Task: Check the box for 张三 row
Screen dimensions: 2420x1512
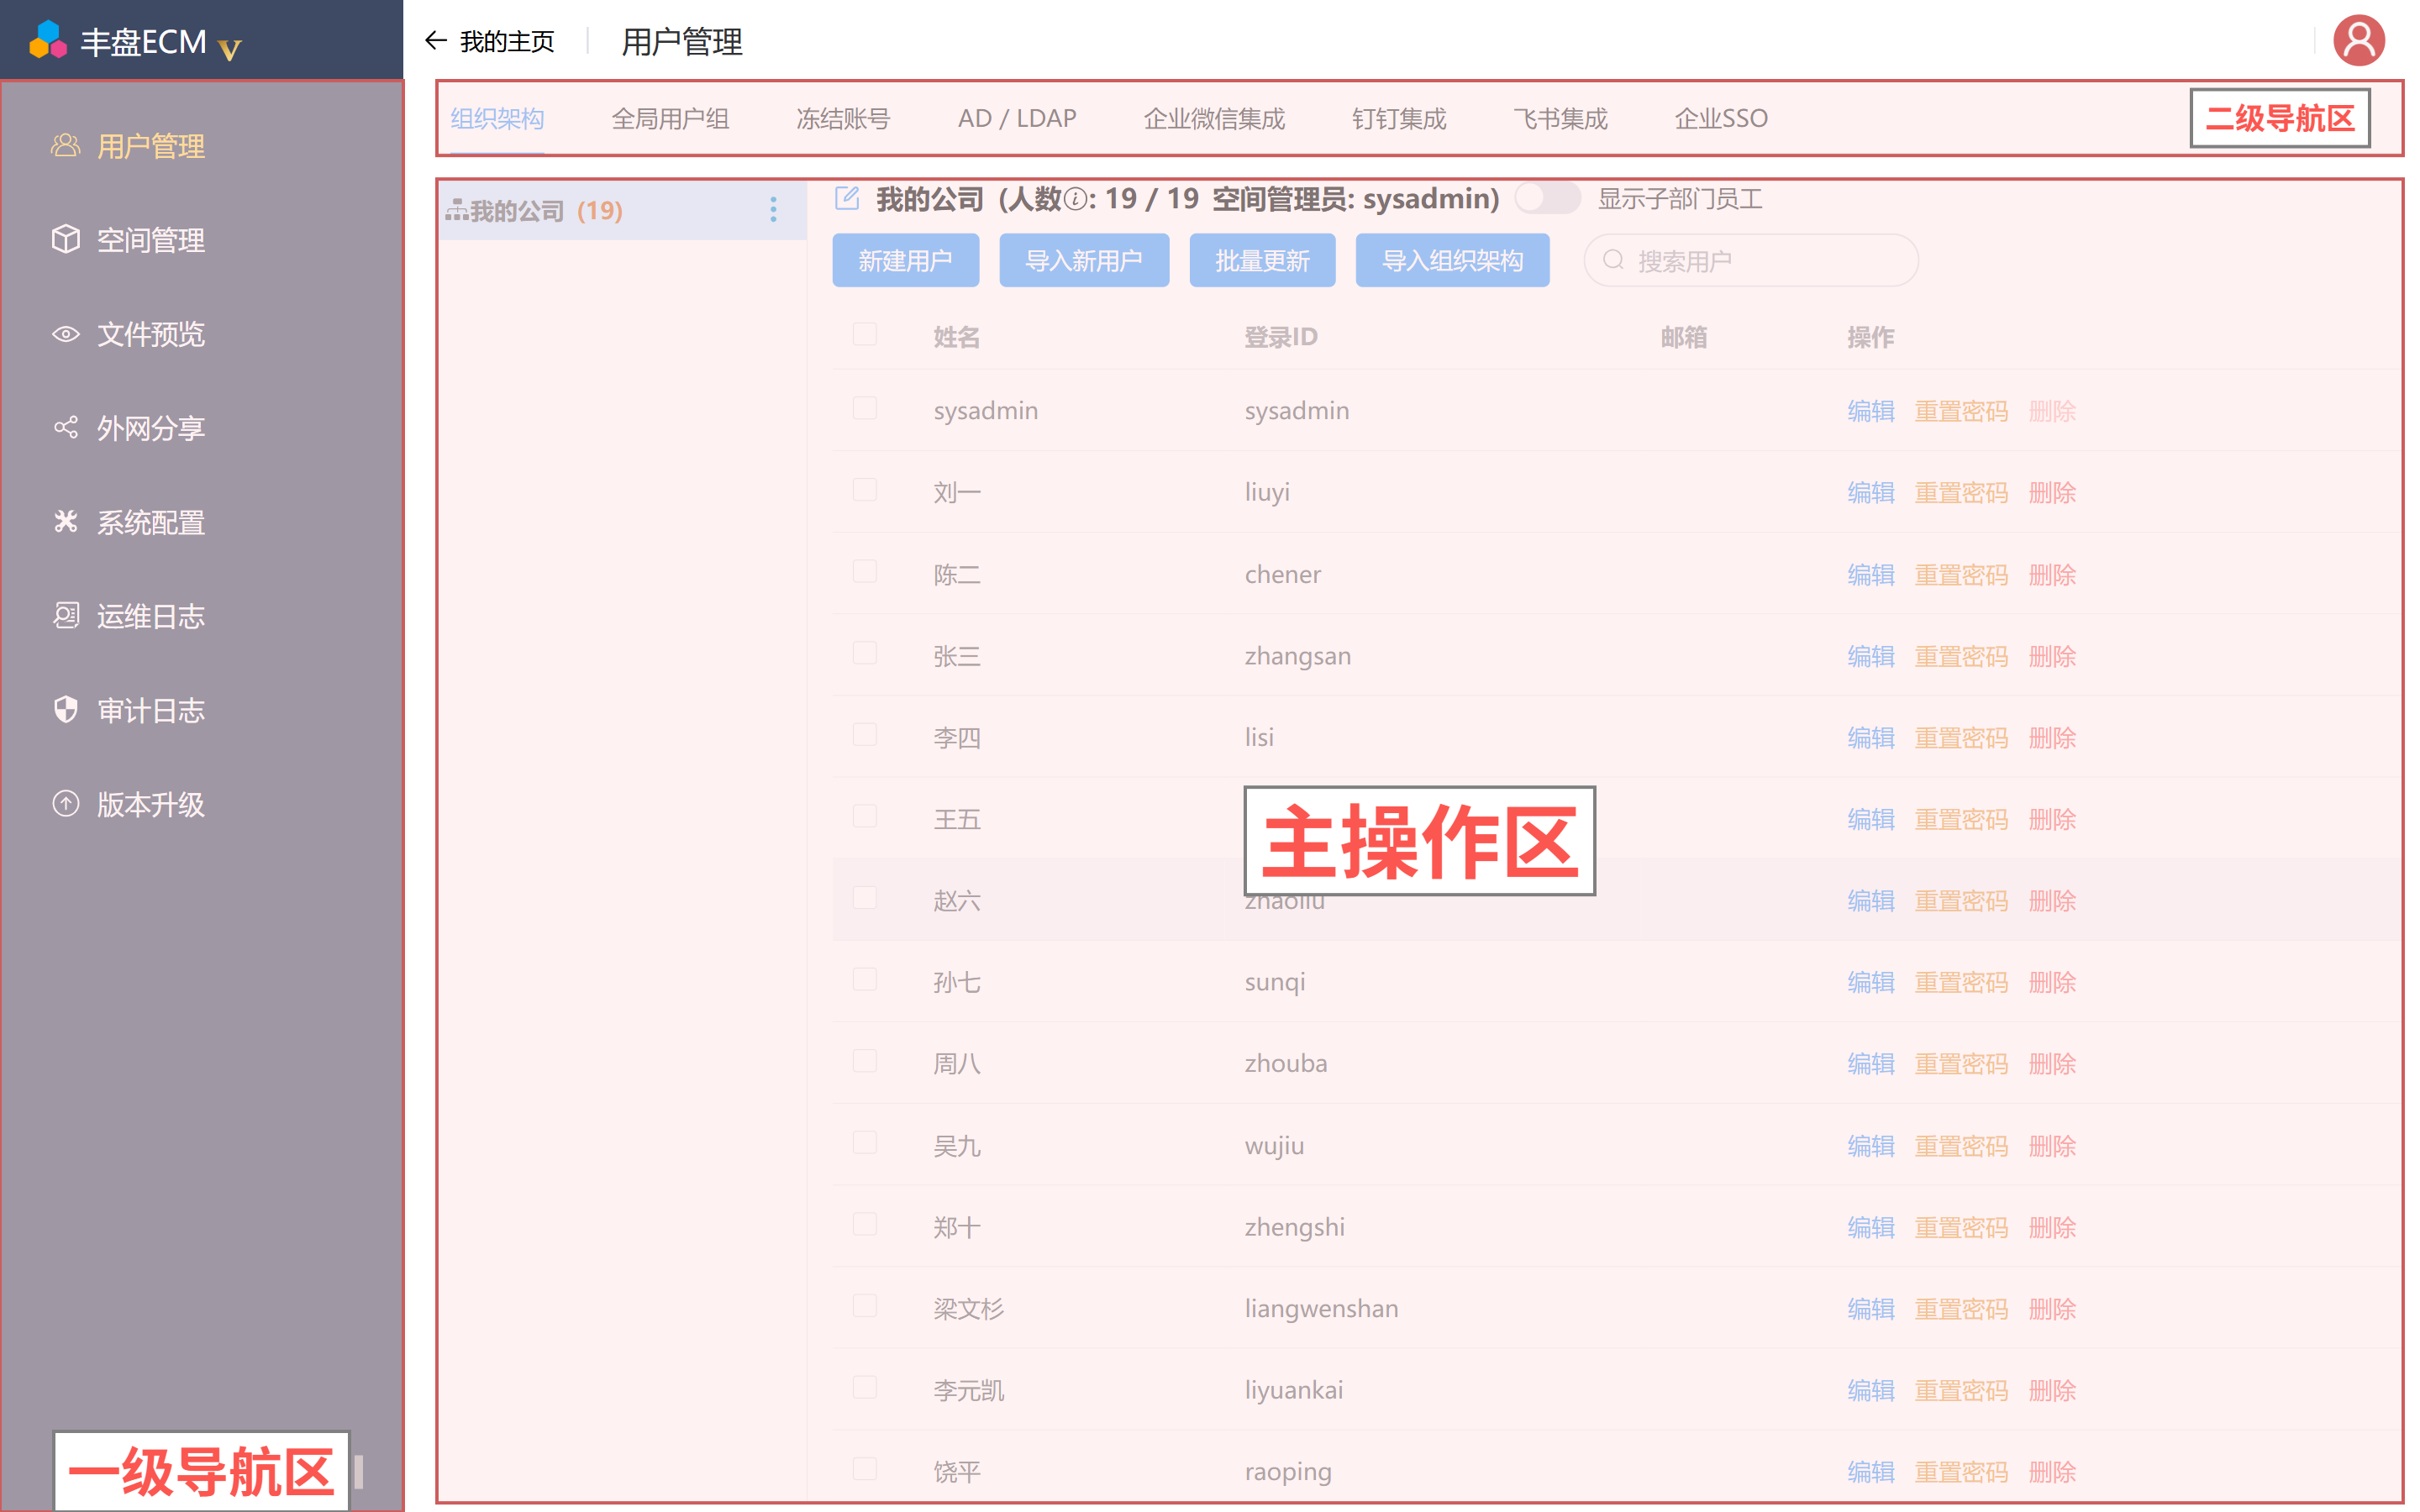Action: pyautogui.click(x=865, y=654)
